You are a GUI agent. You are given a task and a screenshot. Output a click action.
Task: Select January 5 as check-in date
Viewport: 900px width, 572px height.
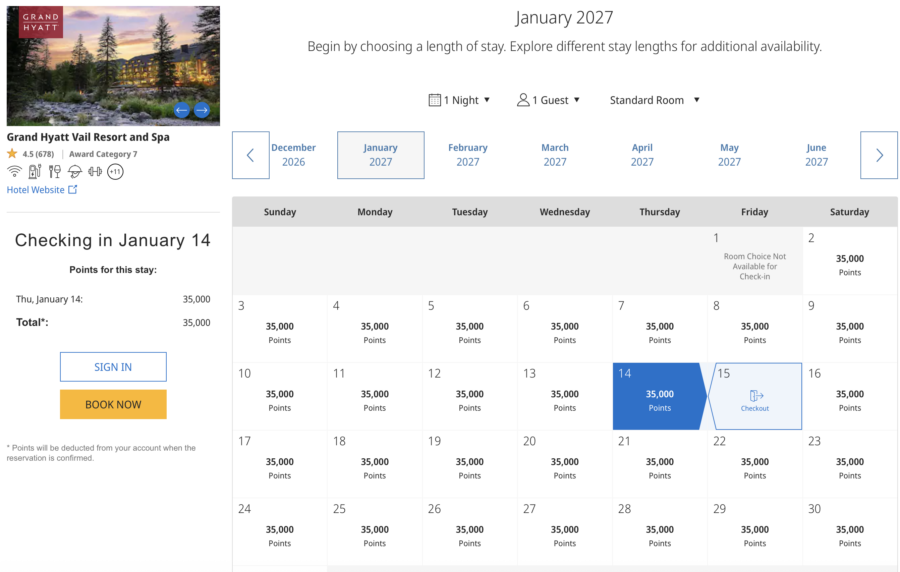(470, 329)
